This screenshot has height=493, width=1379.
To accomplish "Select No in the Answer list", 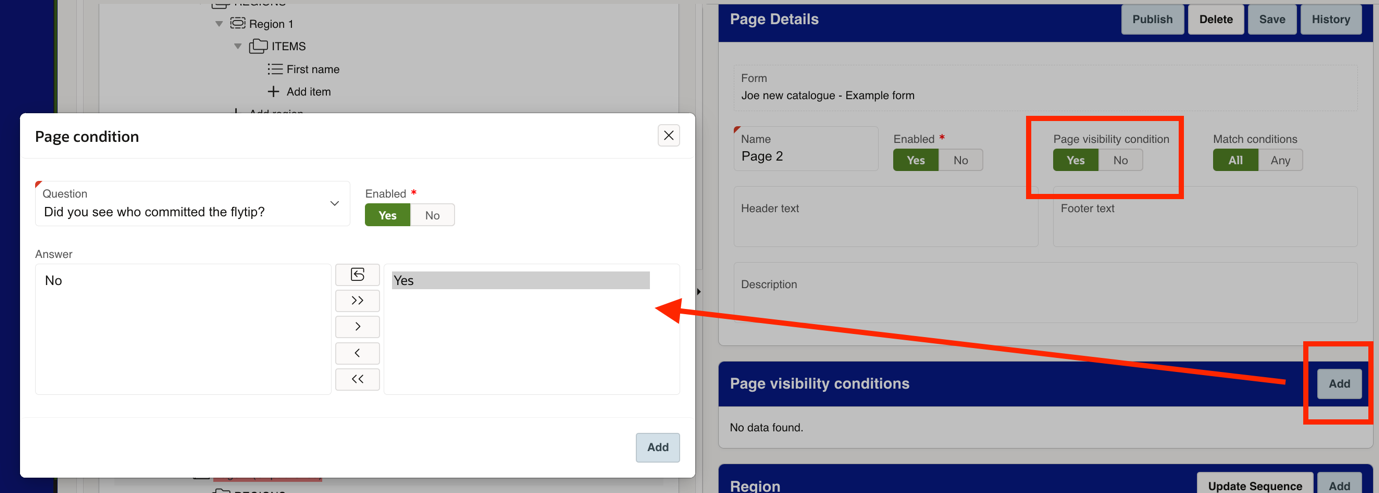I will pyautogui.click(x=54, y=281).
